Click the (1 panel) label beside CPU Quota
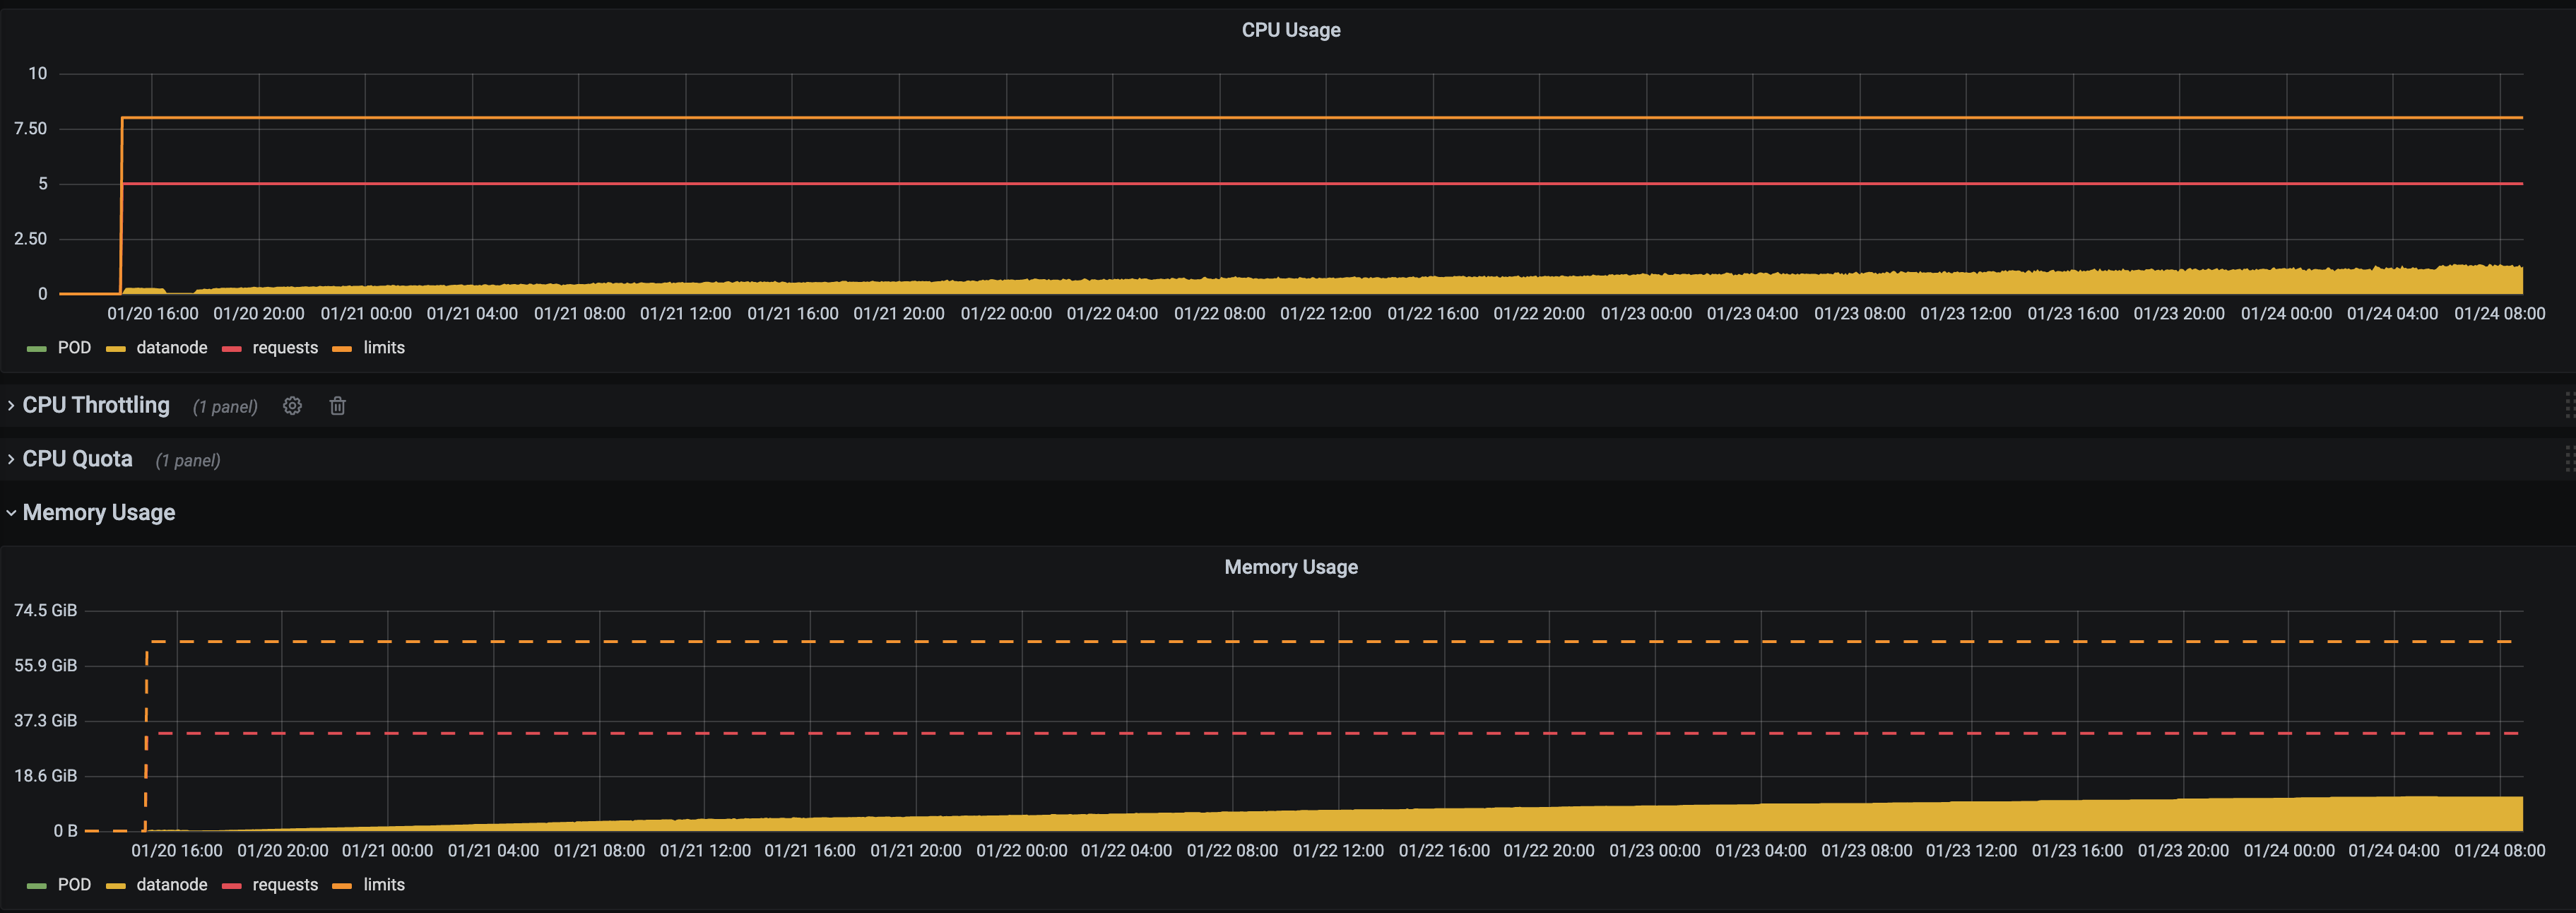 188,460
